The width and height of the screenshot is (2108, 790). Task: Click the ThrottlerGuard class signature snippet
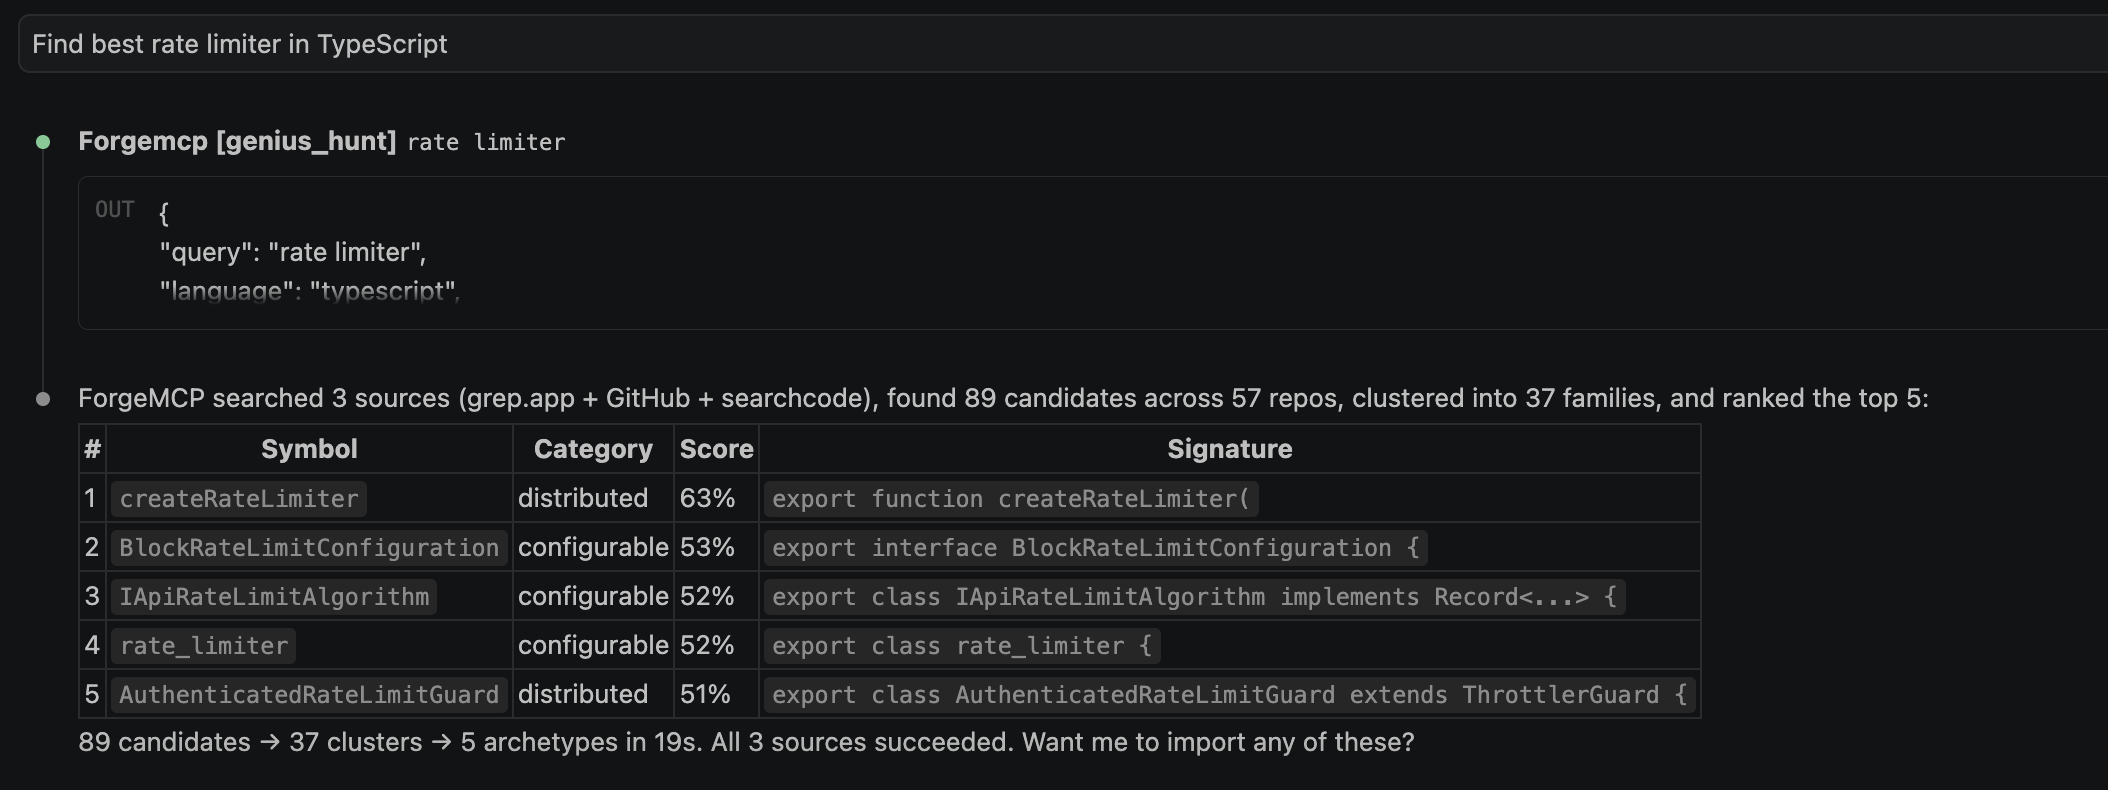coord(1229,695)
